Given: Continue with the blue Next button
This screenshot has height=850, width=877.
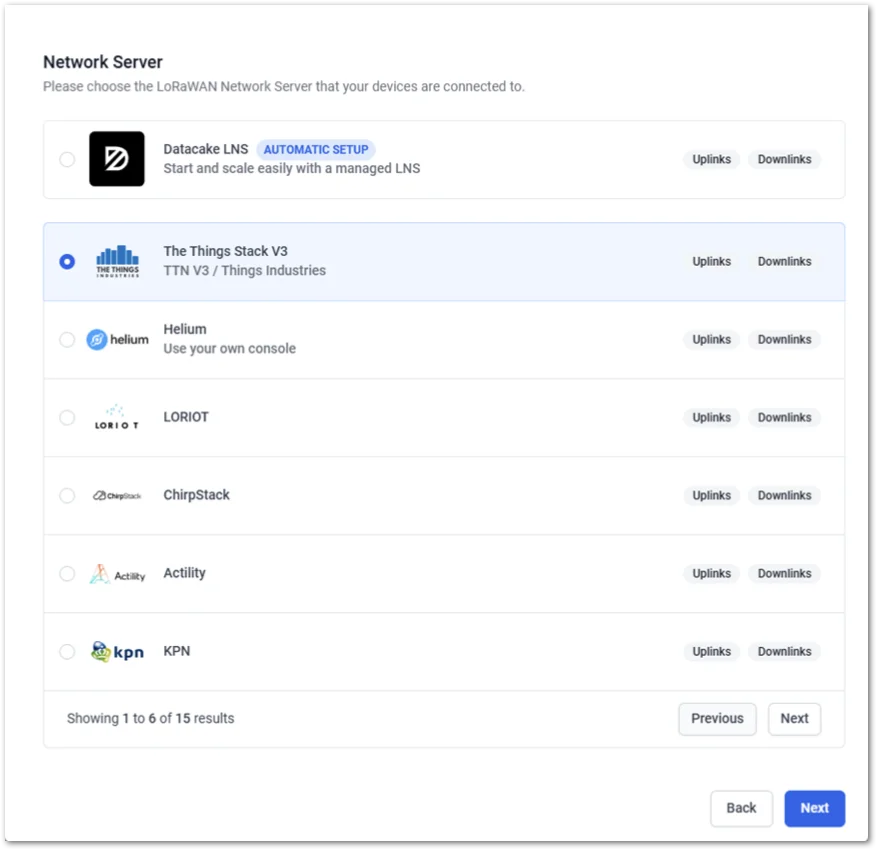Looking at the screenshot, I should click(x=814, y=808).
